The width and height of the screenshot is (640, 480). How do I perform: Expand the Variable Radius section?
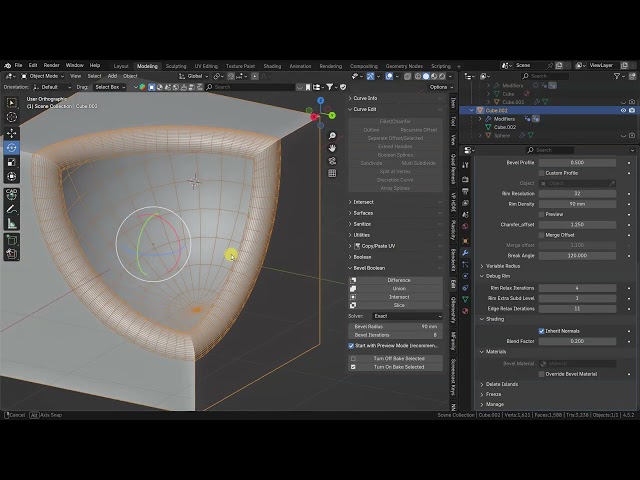pyautogui.click(x=500, y=266)
